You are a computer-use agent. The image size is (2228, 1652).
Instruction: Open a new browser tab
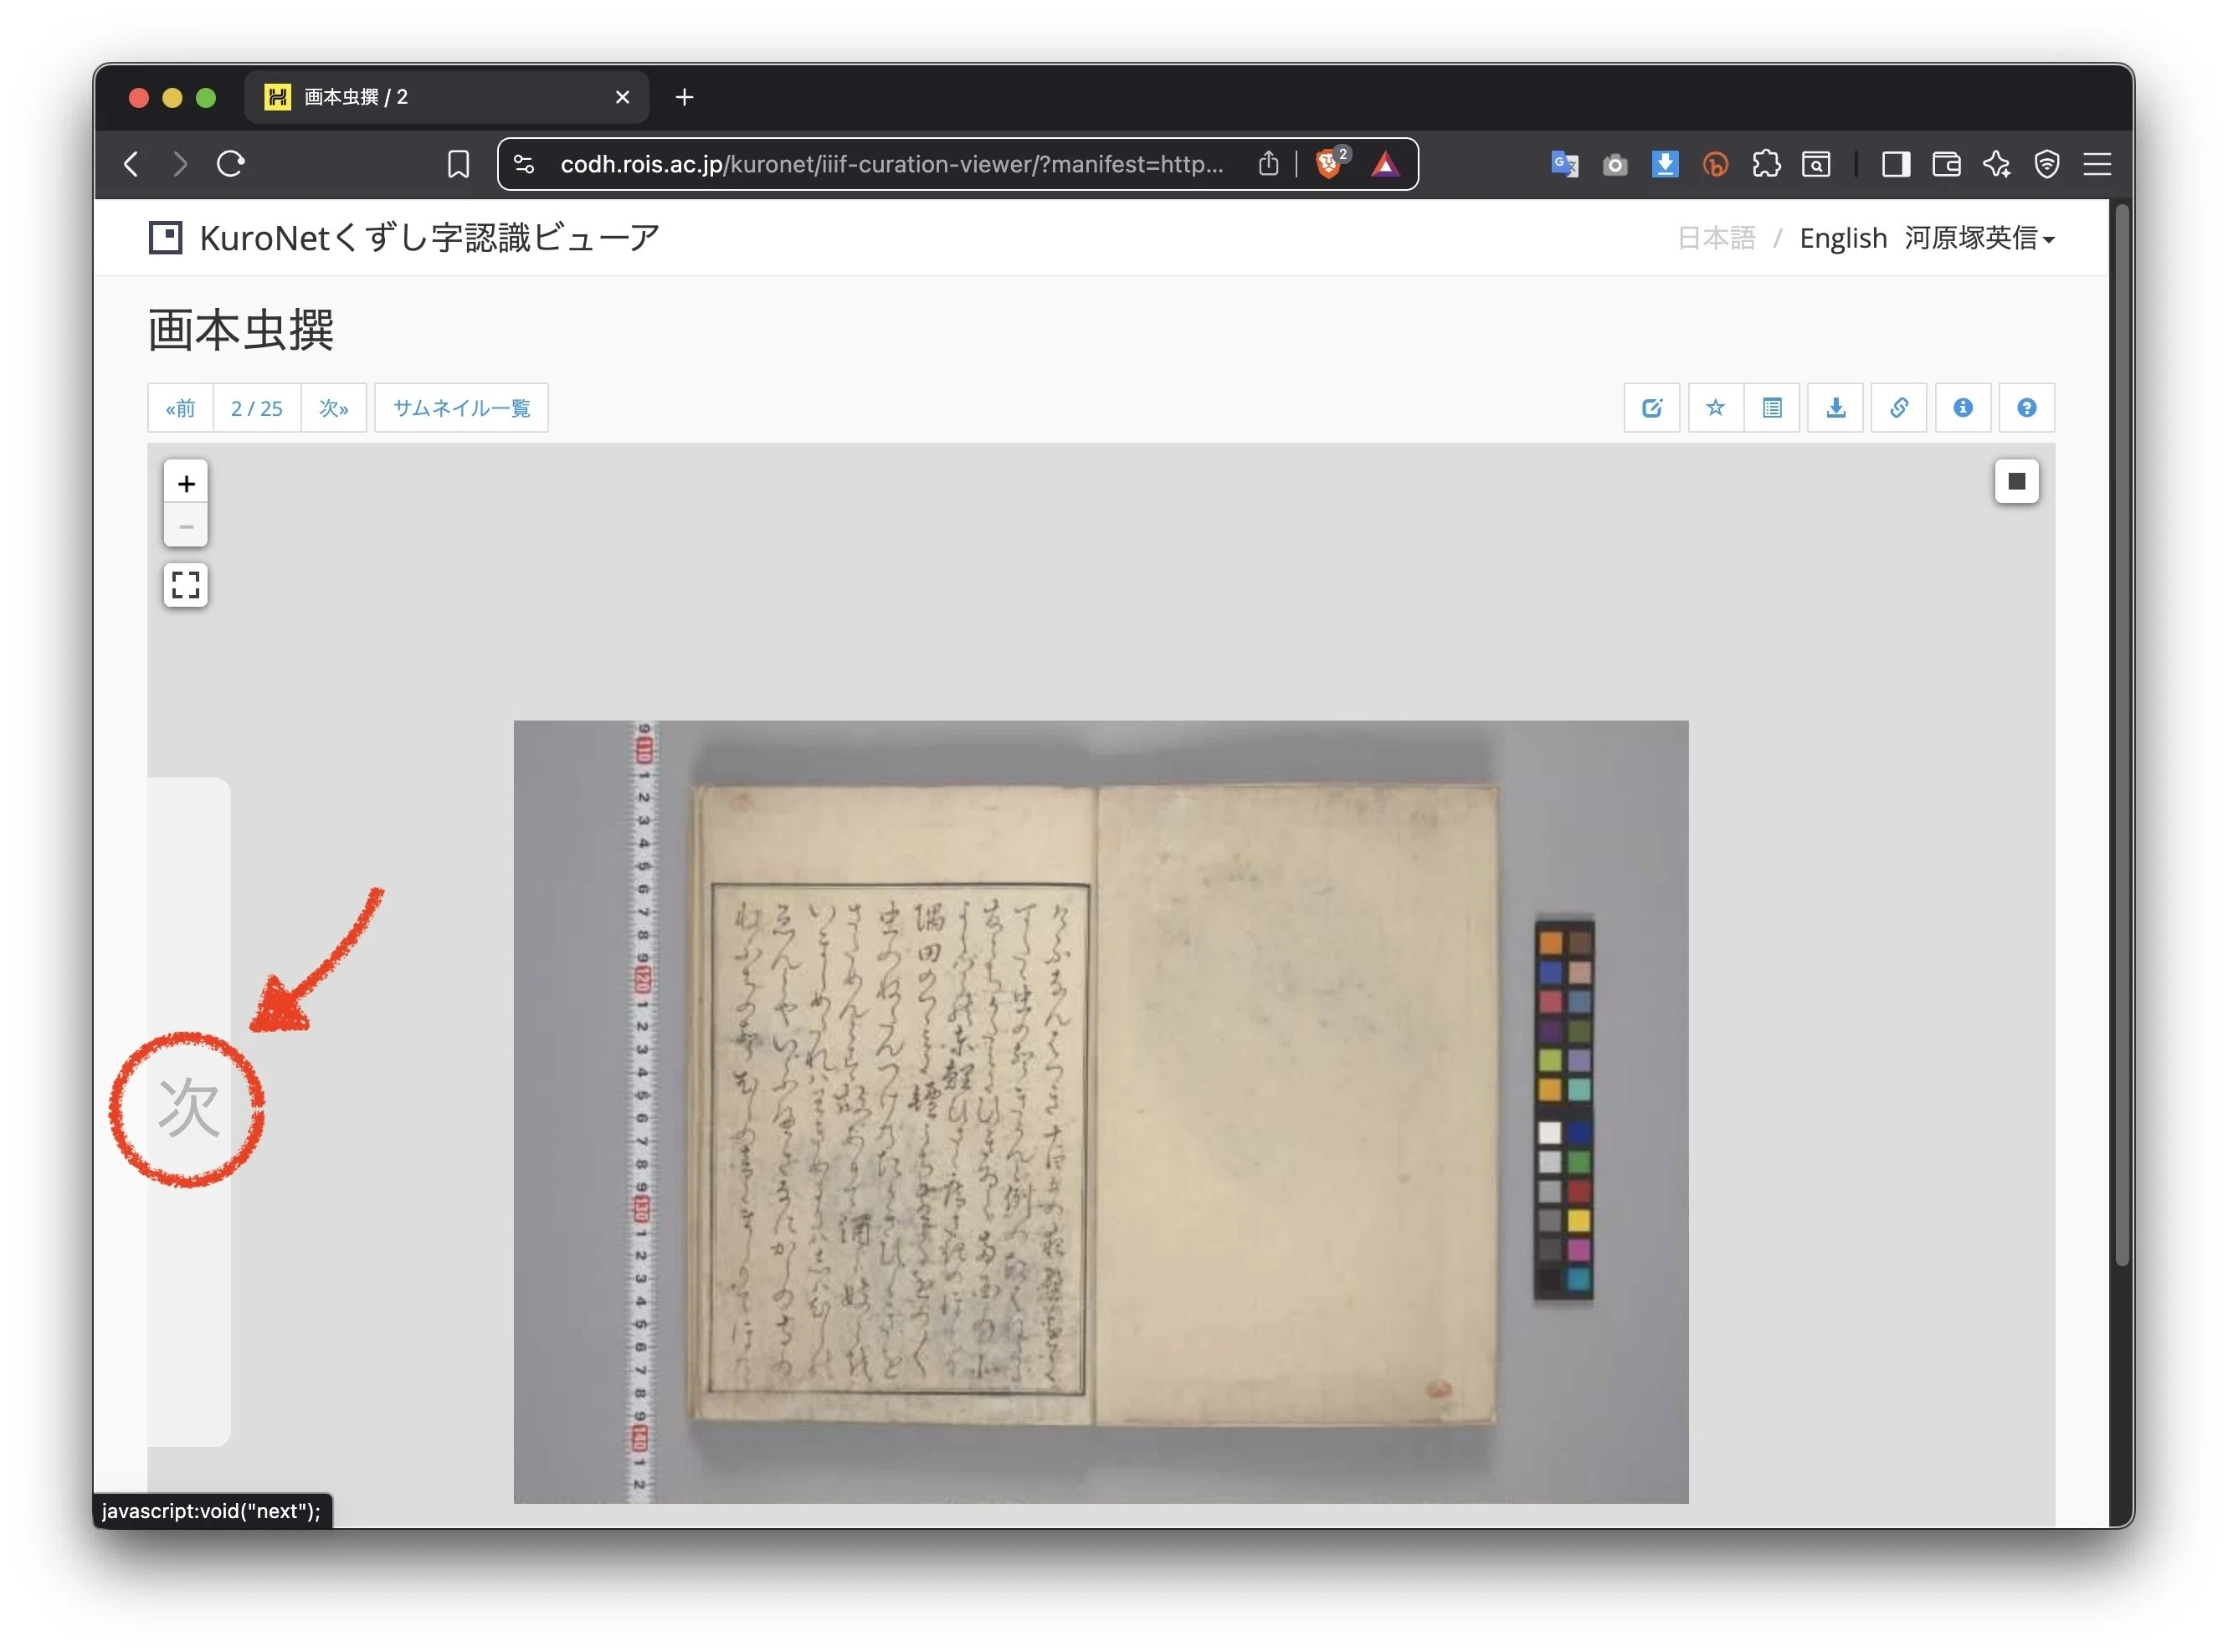pos(684,97)
